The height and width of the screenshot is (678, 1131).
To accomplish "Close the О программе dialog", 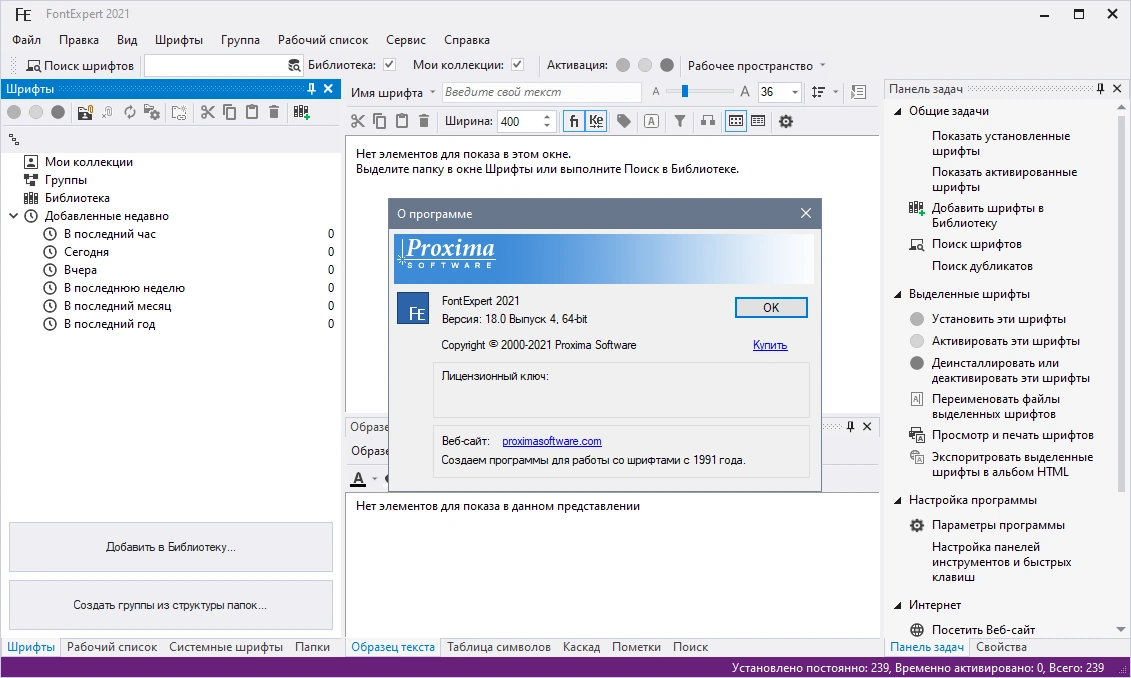I will 806,213.
